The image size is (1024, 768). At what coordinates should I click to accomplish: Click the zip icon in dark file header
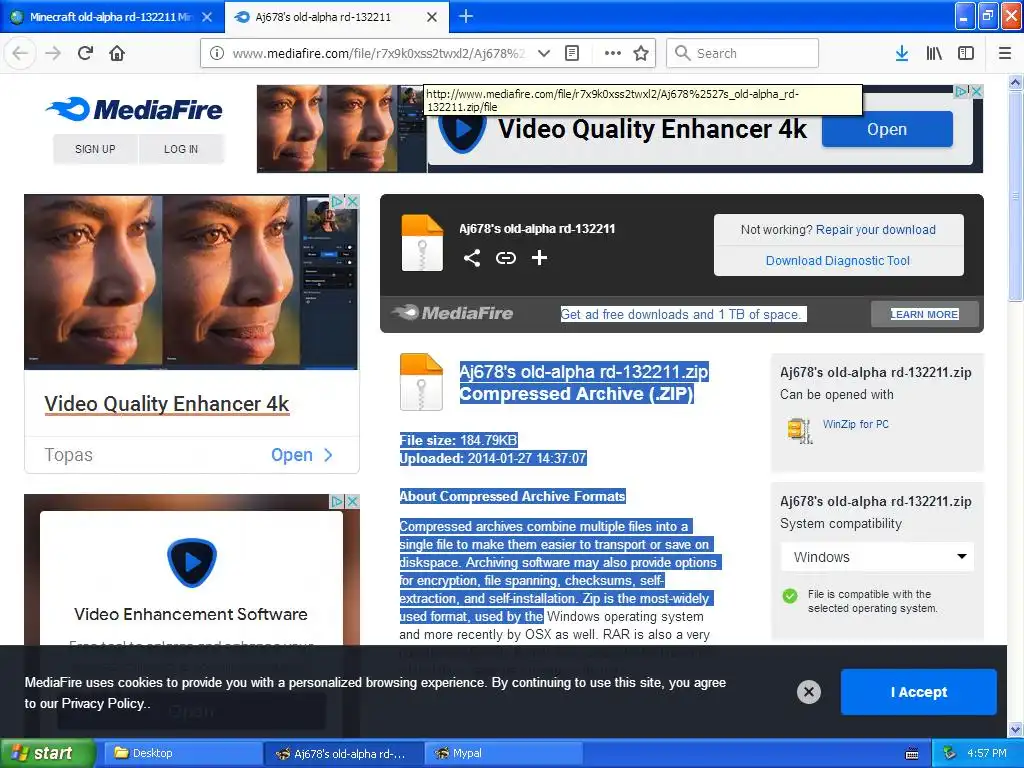[422, 243]
